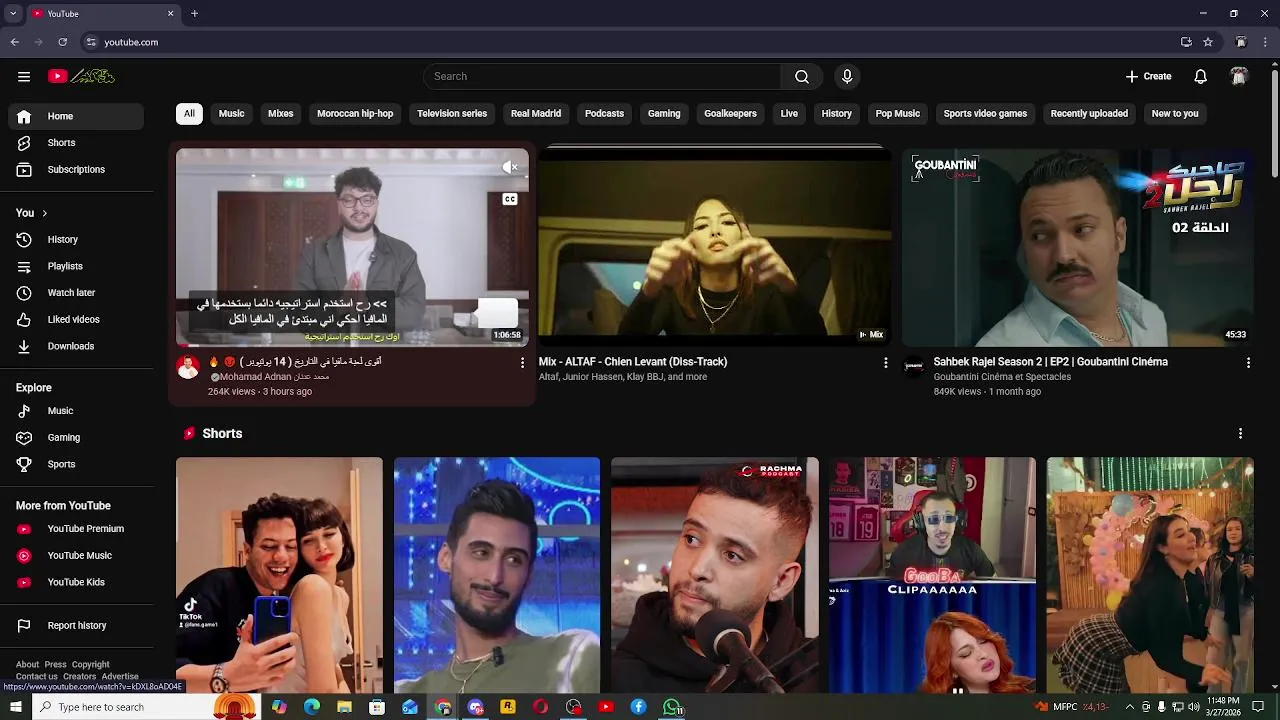The image size is (1280, 720).
Task: Select the All filter chip
Action: [x=189, y=113]
